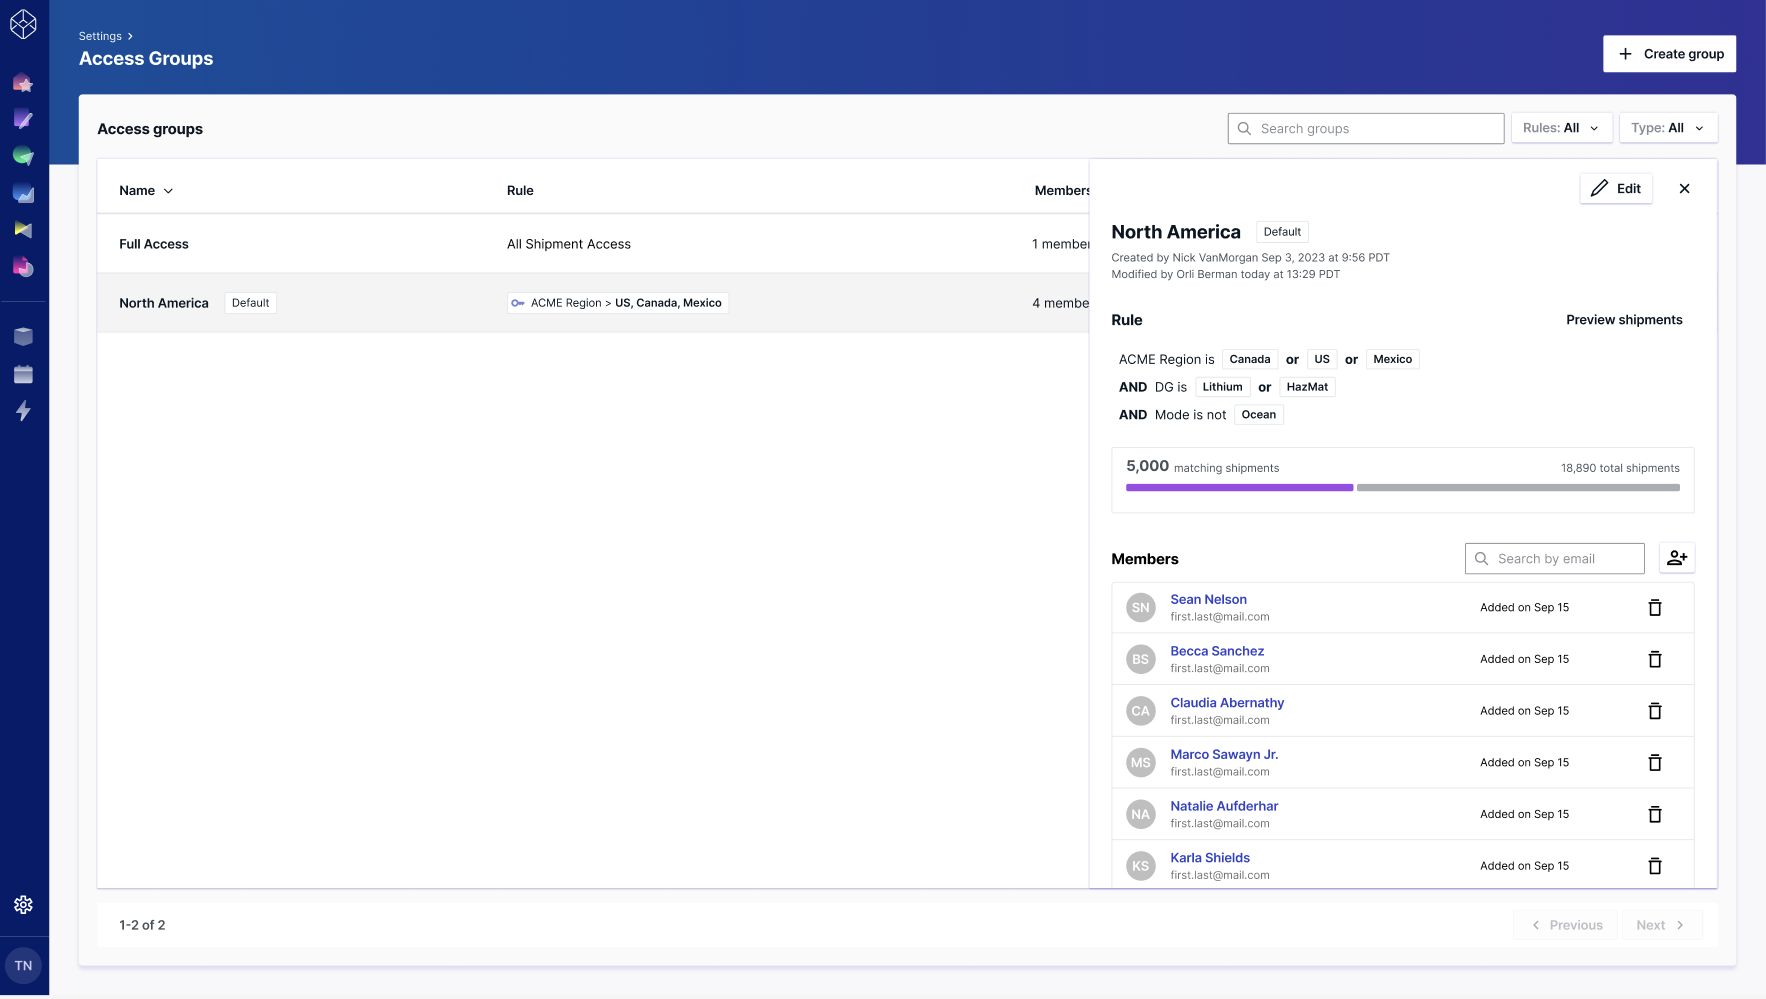Focus the Search by email field
Viewport: 1766px width, 999px height.
(x=1555, y=559)
